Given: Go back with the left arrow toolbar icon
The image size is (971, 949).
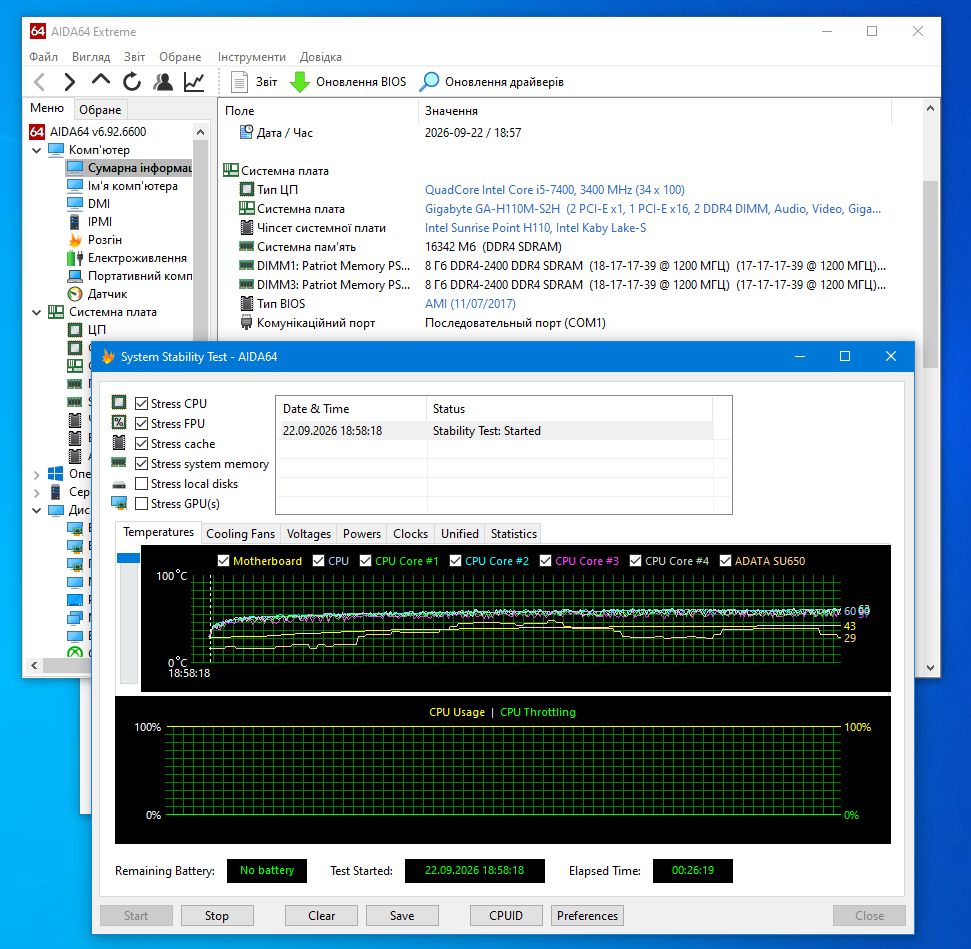Looking at the screenshot, I should (40, 82).
